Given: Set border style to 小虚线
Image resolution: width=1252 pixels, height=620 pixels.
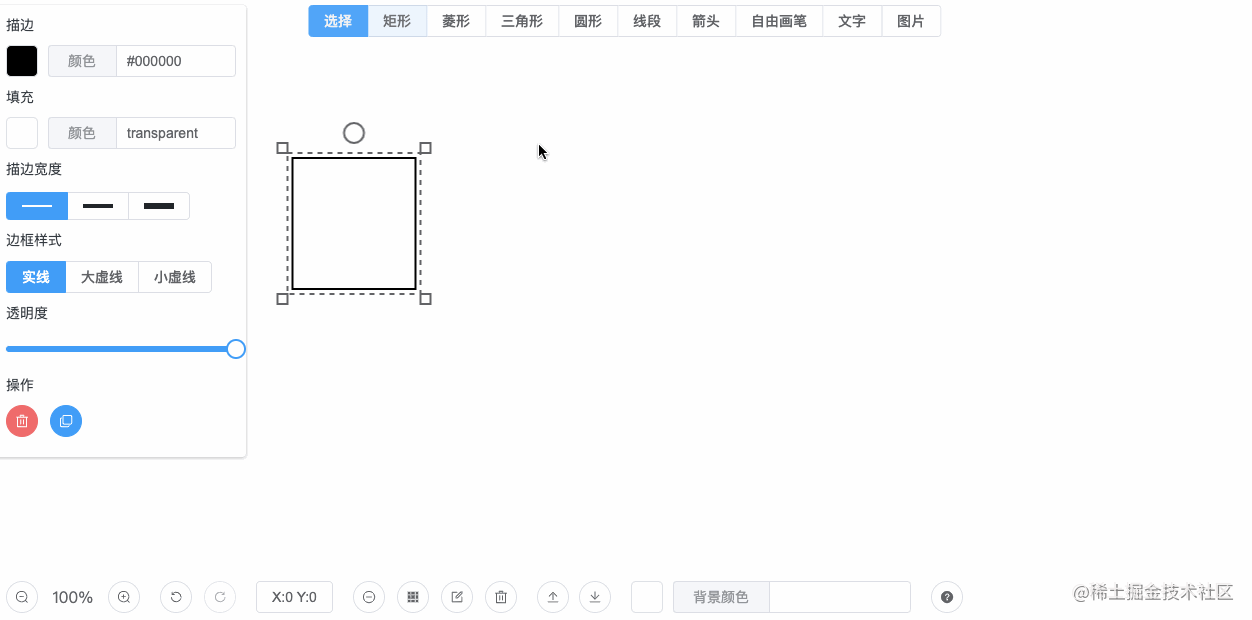Looking at the screenshot, I should click(x=175, y=277).
